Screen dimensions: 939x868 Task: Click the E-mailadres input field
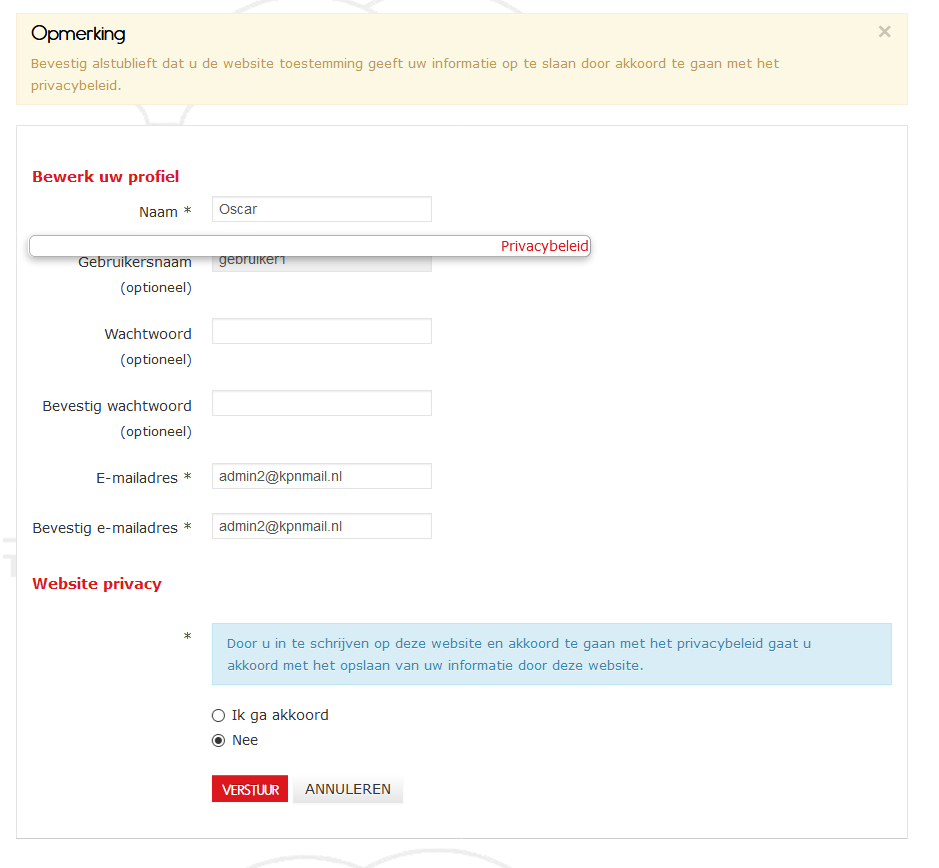click(x=322, y=476)
